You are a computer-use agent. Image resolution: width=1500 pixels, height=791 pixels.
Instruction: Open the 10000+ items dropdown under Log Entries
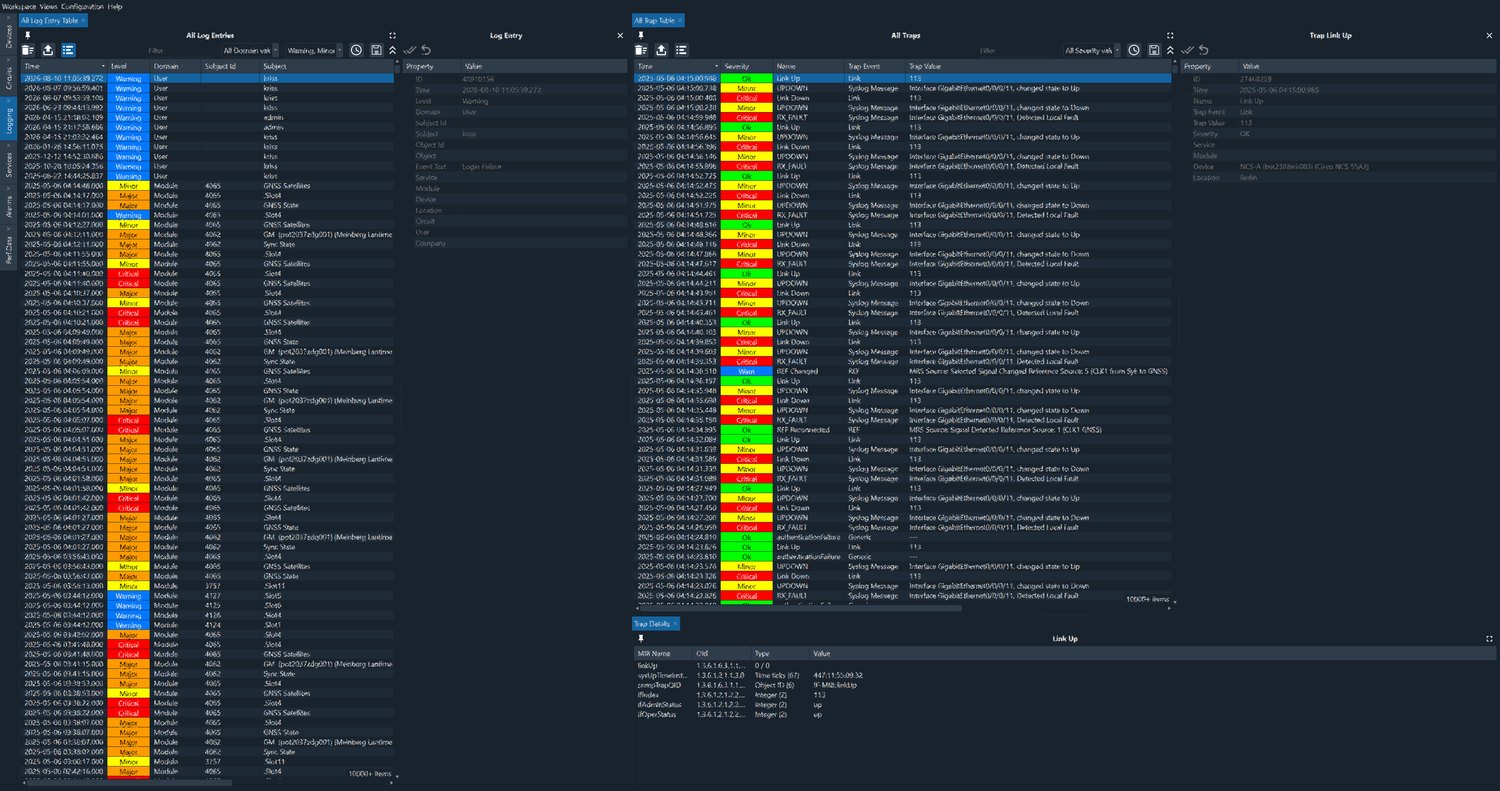click(372, 774)
